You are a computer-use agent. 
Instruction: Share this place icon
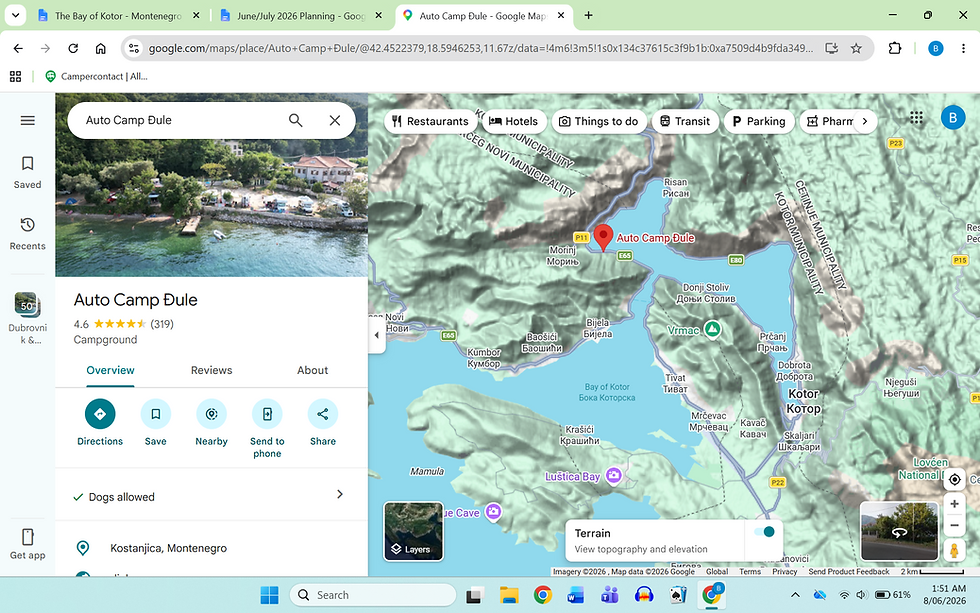tap(322, 414)
